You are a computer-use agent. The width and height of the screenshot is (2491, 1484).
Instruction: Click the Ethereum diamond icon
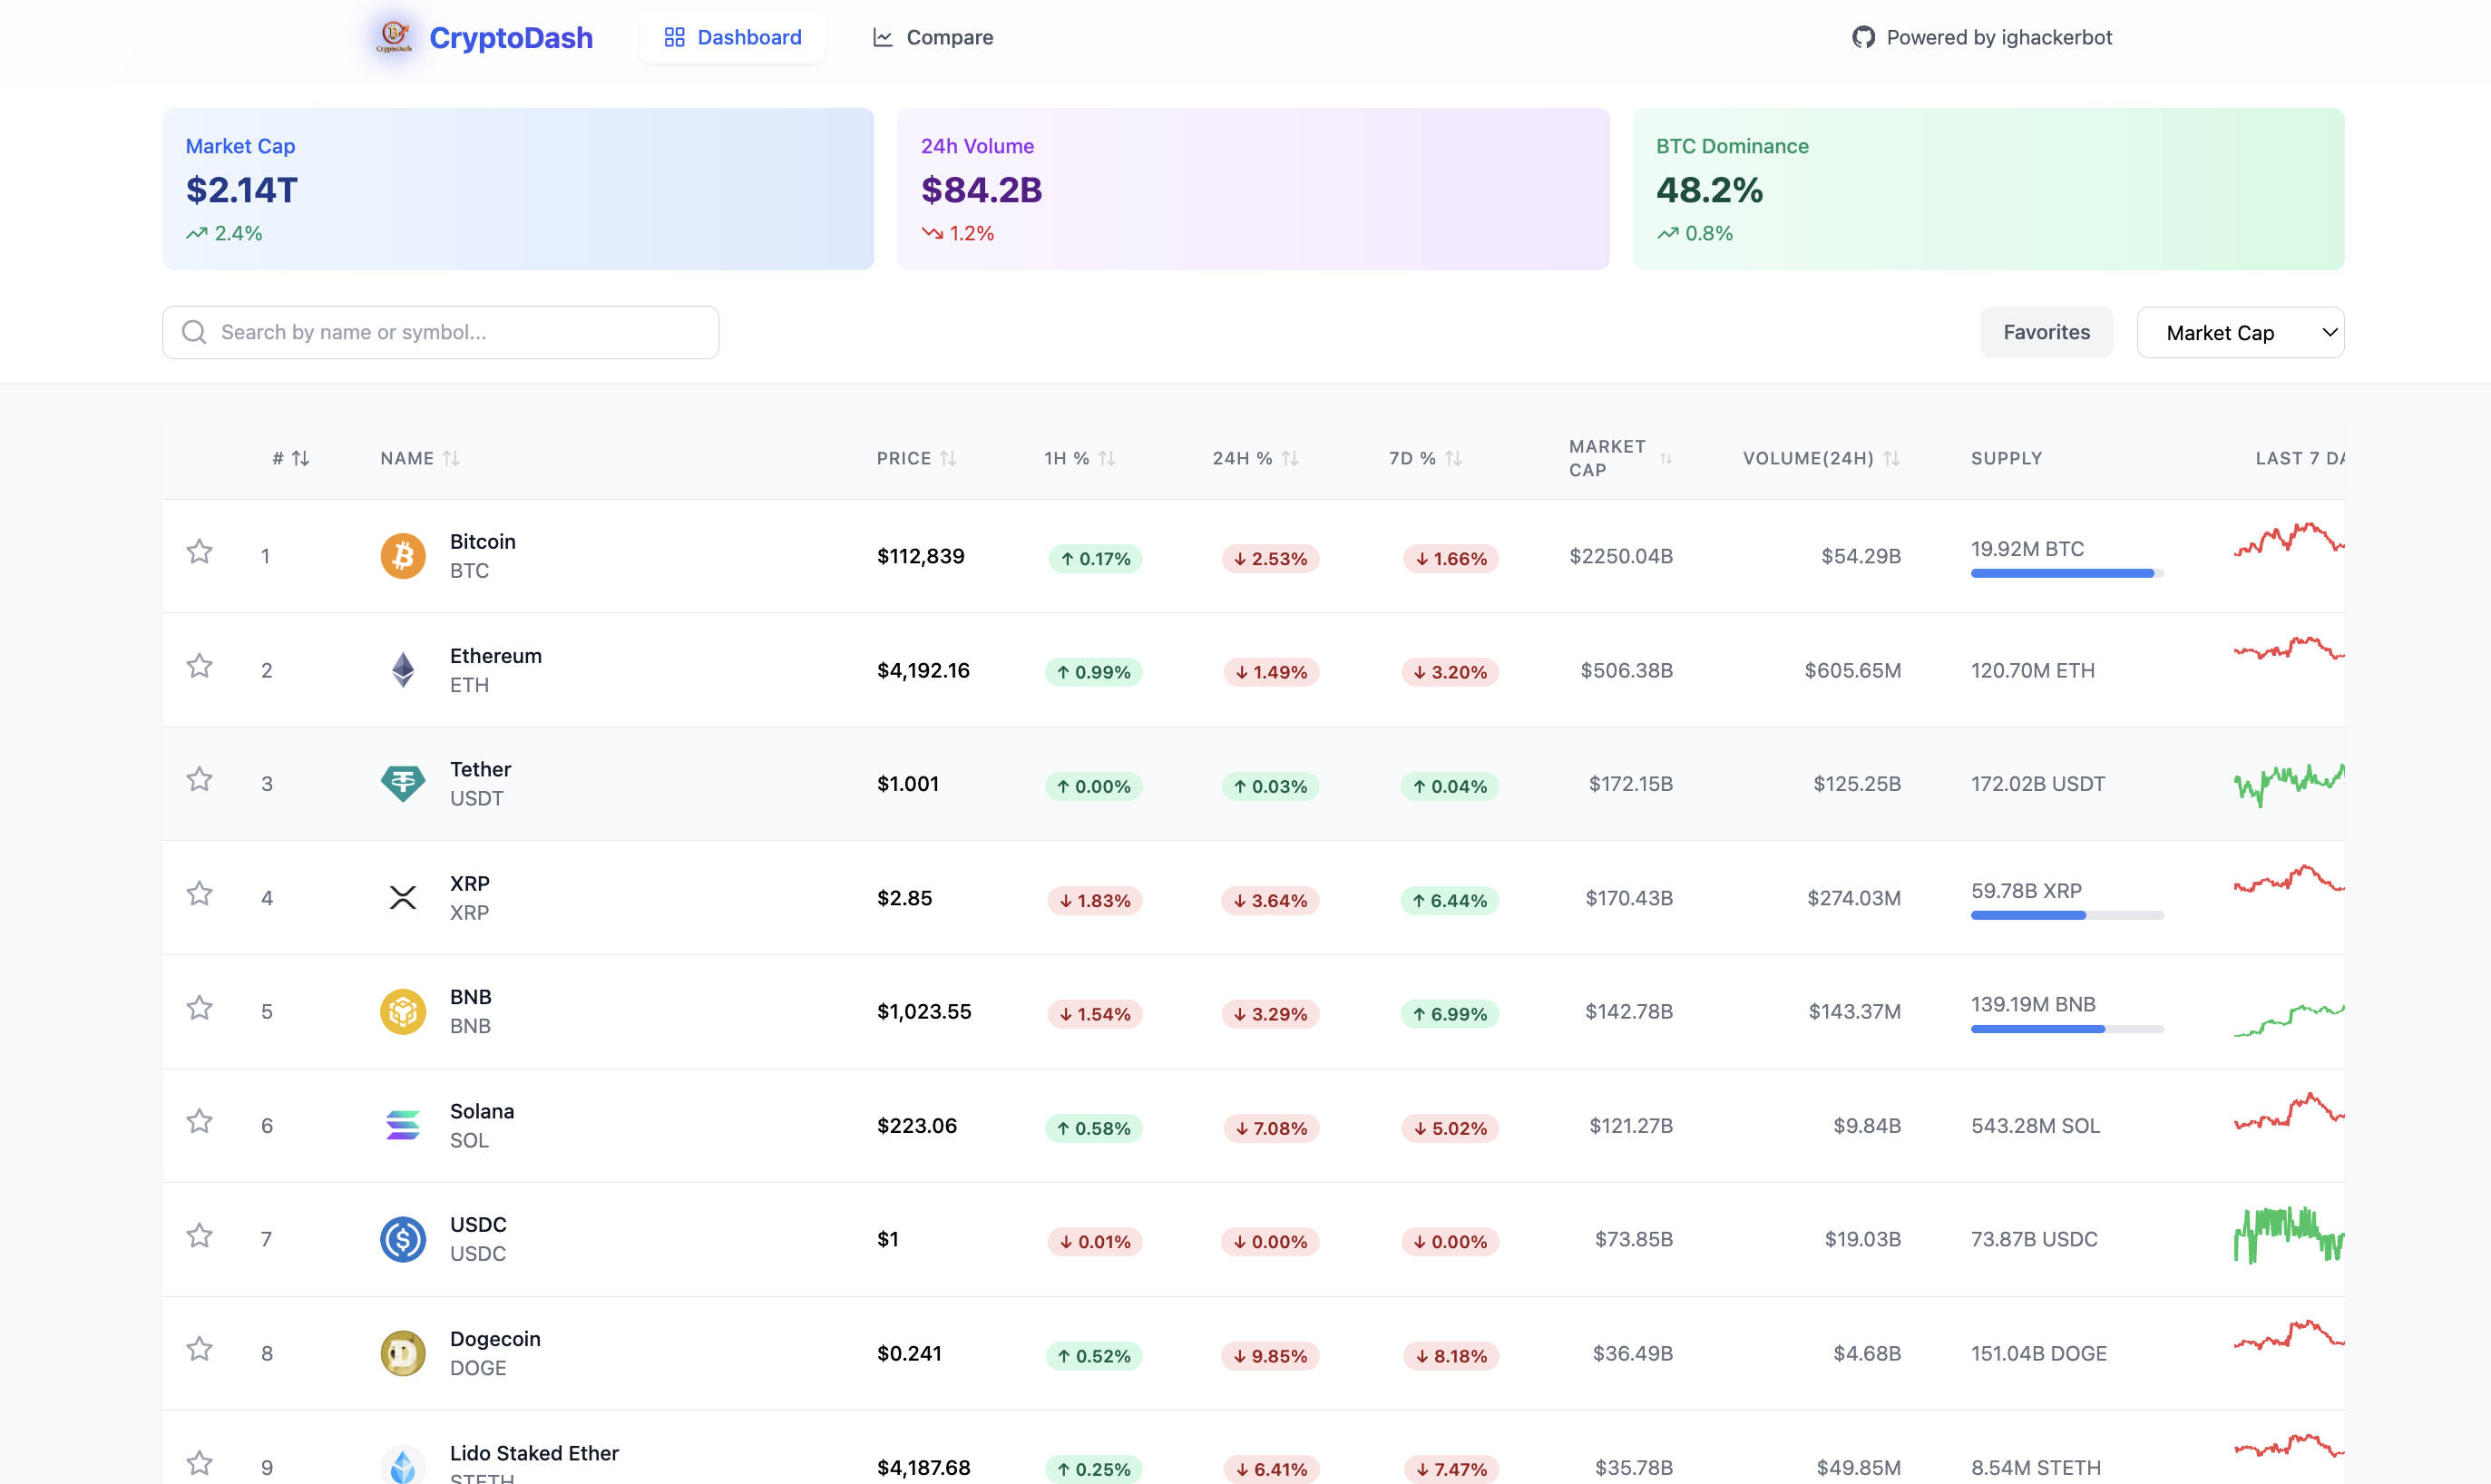point(403,670)
